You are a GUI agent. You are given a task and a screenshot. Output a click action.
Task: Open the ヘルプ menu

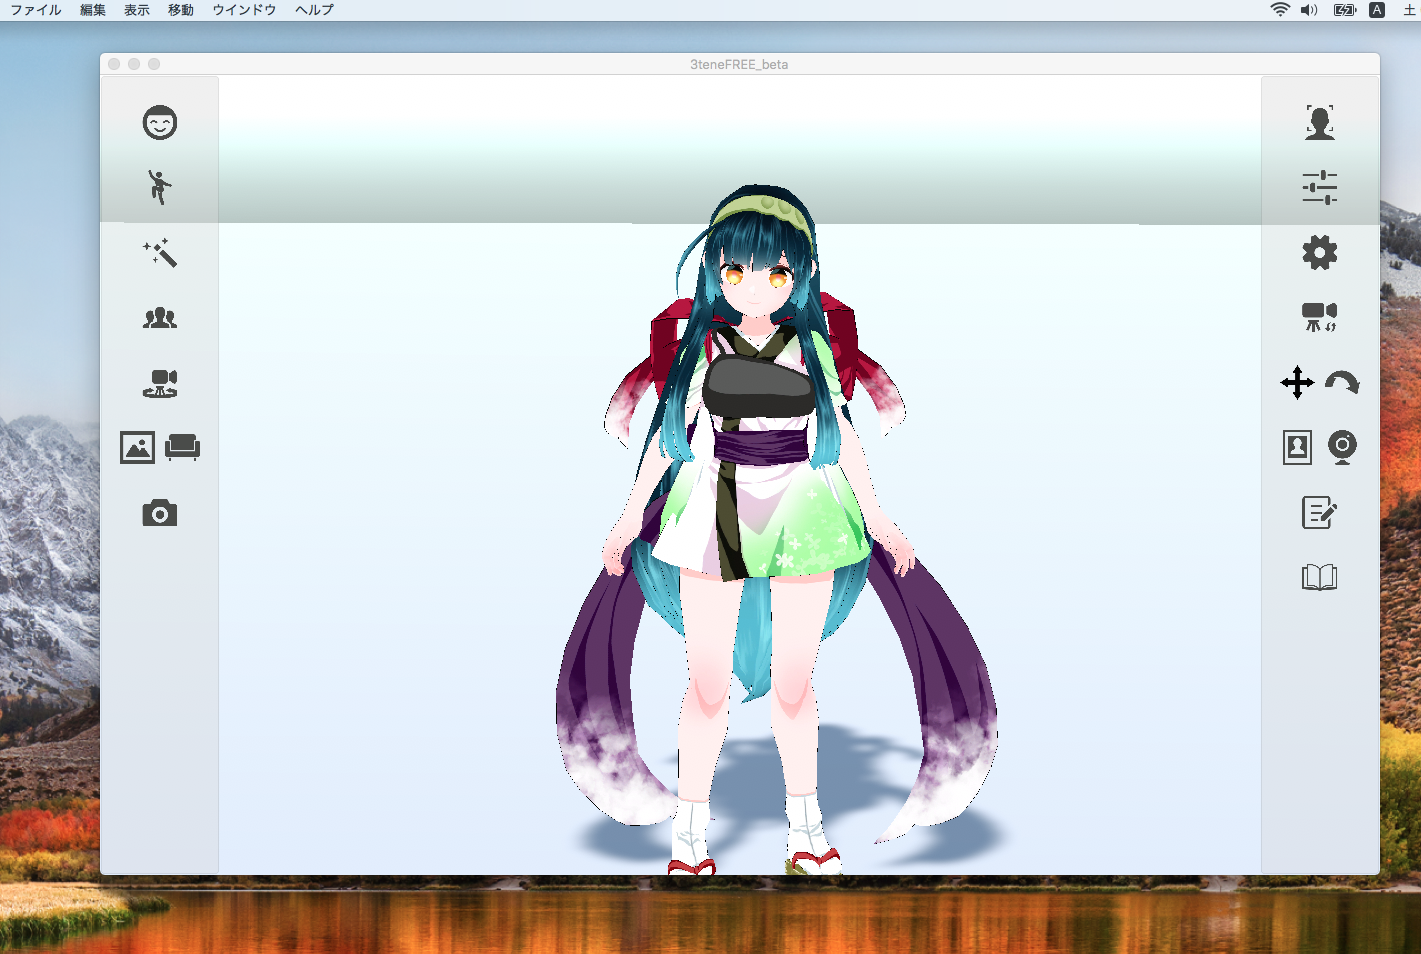point(315,10)
